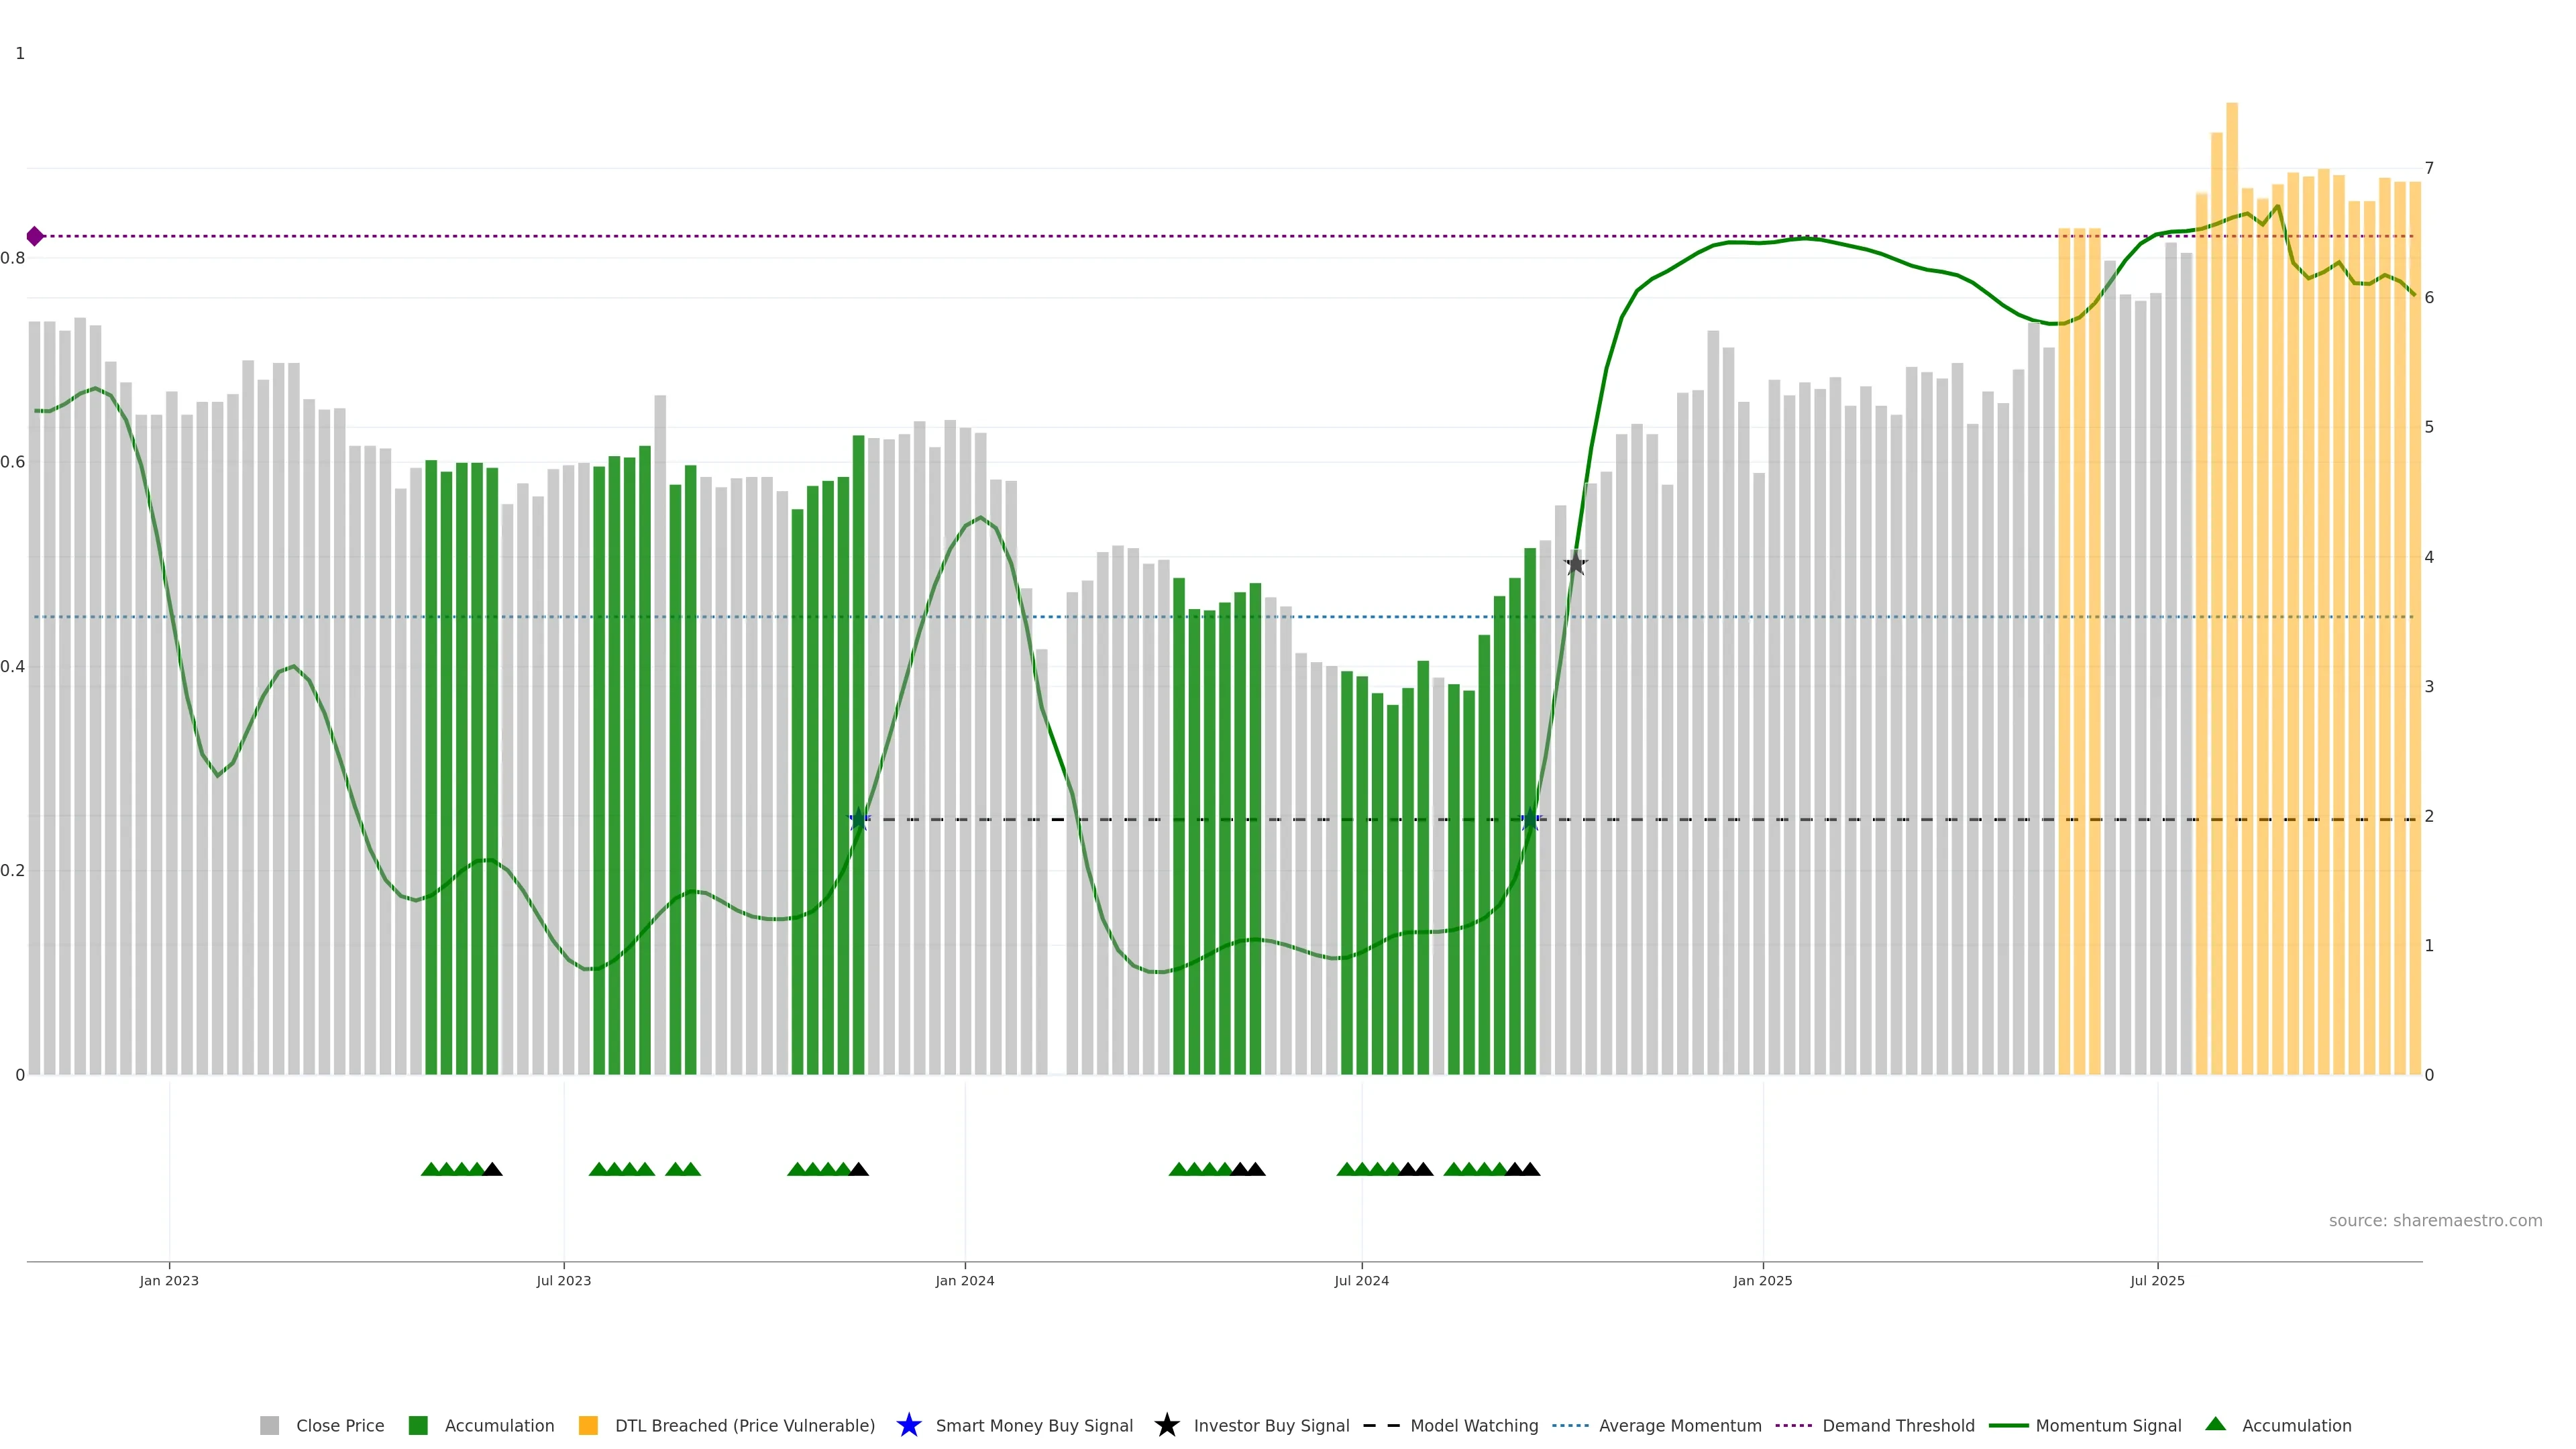2576x1449 pixels.
Task: Click the Investor Buy Signal star on chart
Action: (x=1575, y=564)
